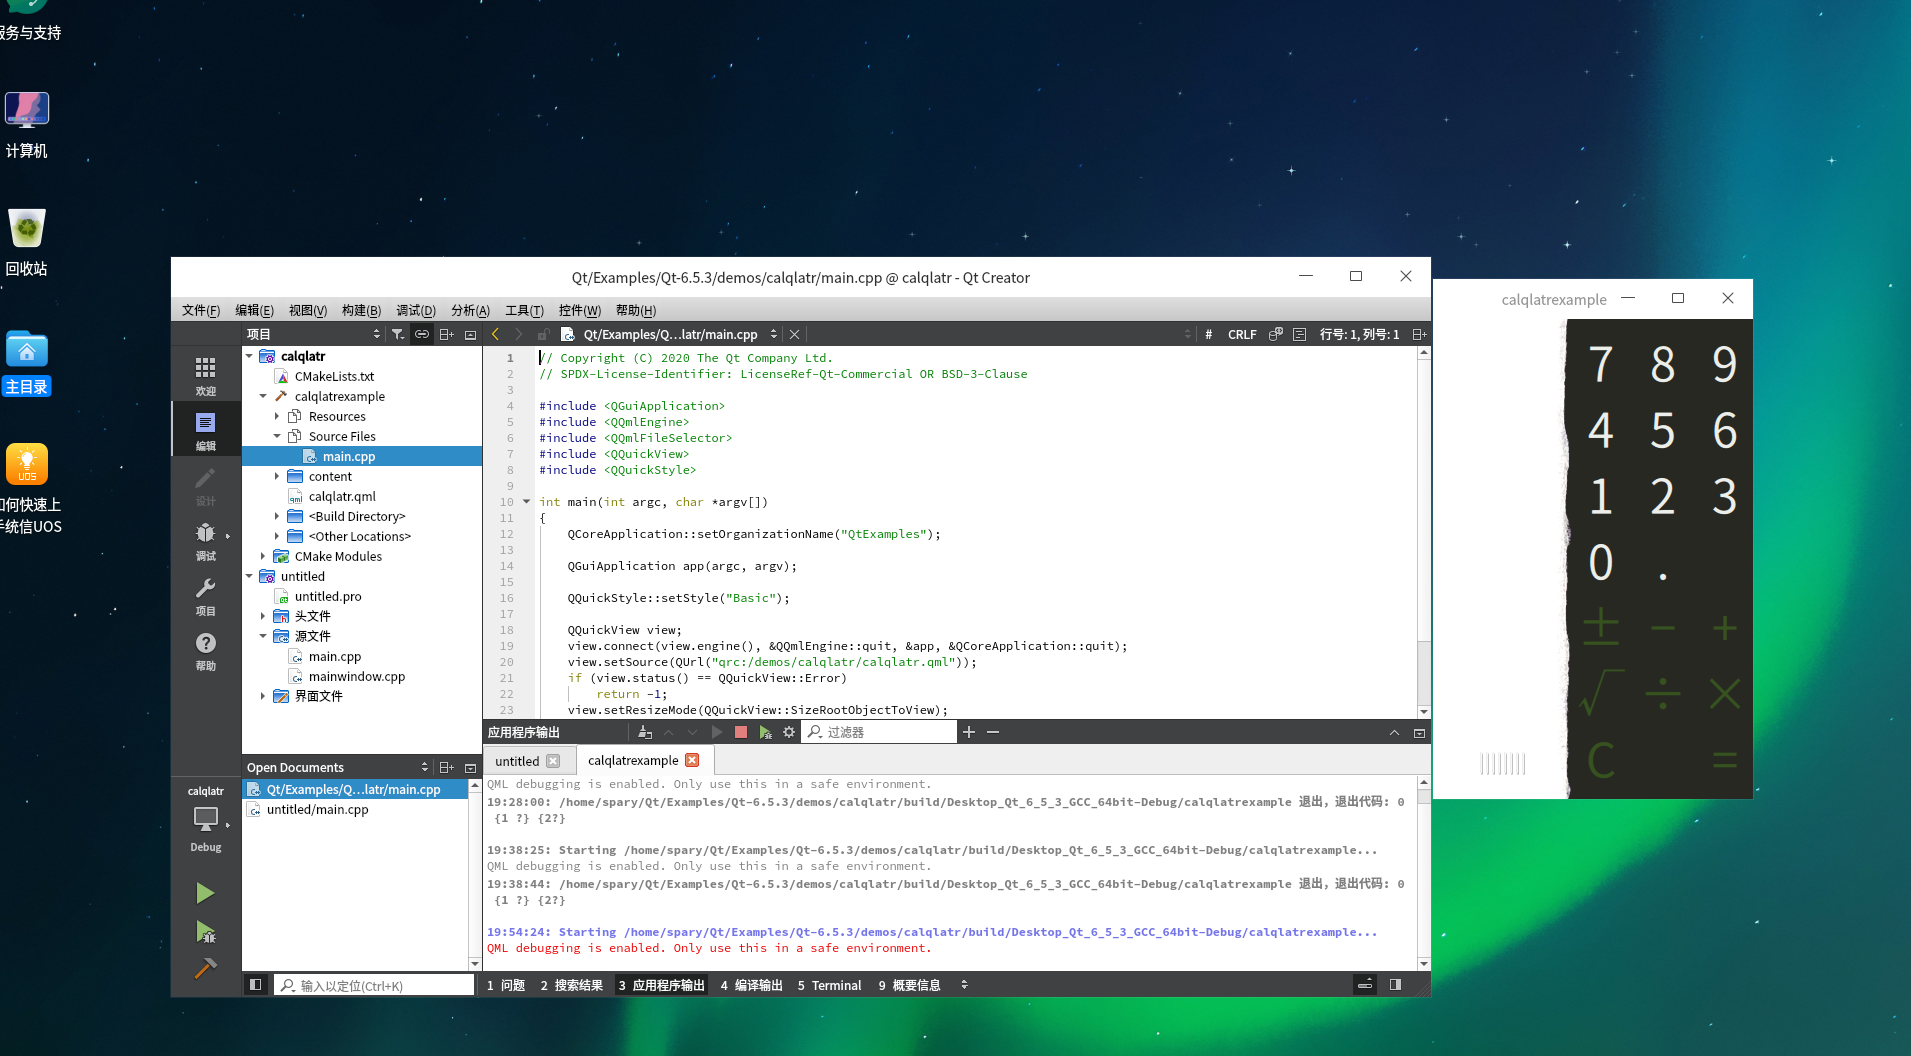Start debugging with the run-debug icon
This screenshot has width=1911, height=1056.
205,932
